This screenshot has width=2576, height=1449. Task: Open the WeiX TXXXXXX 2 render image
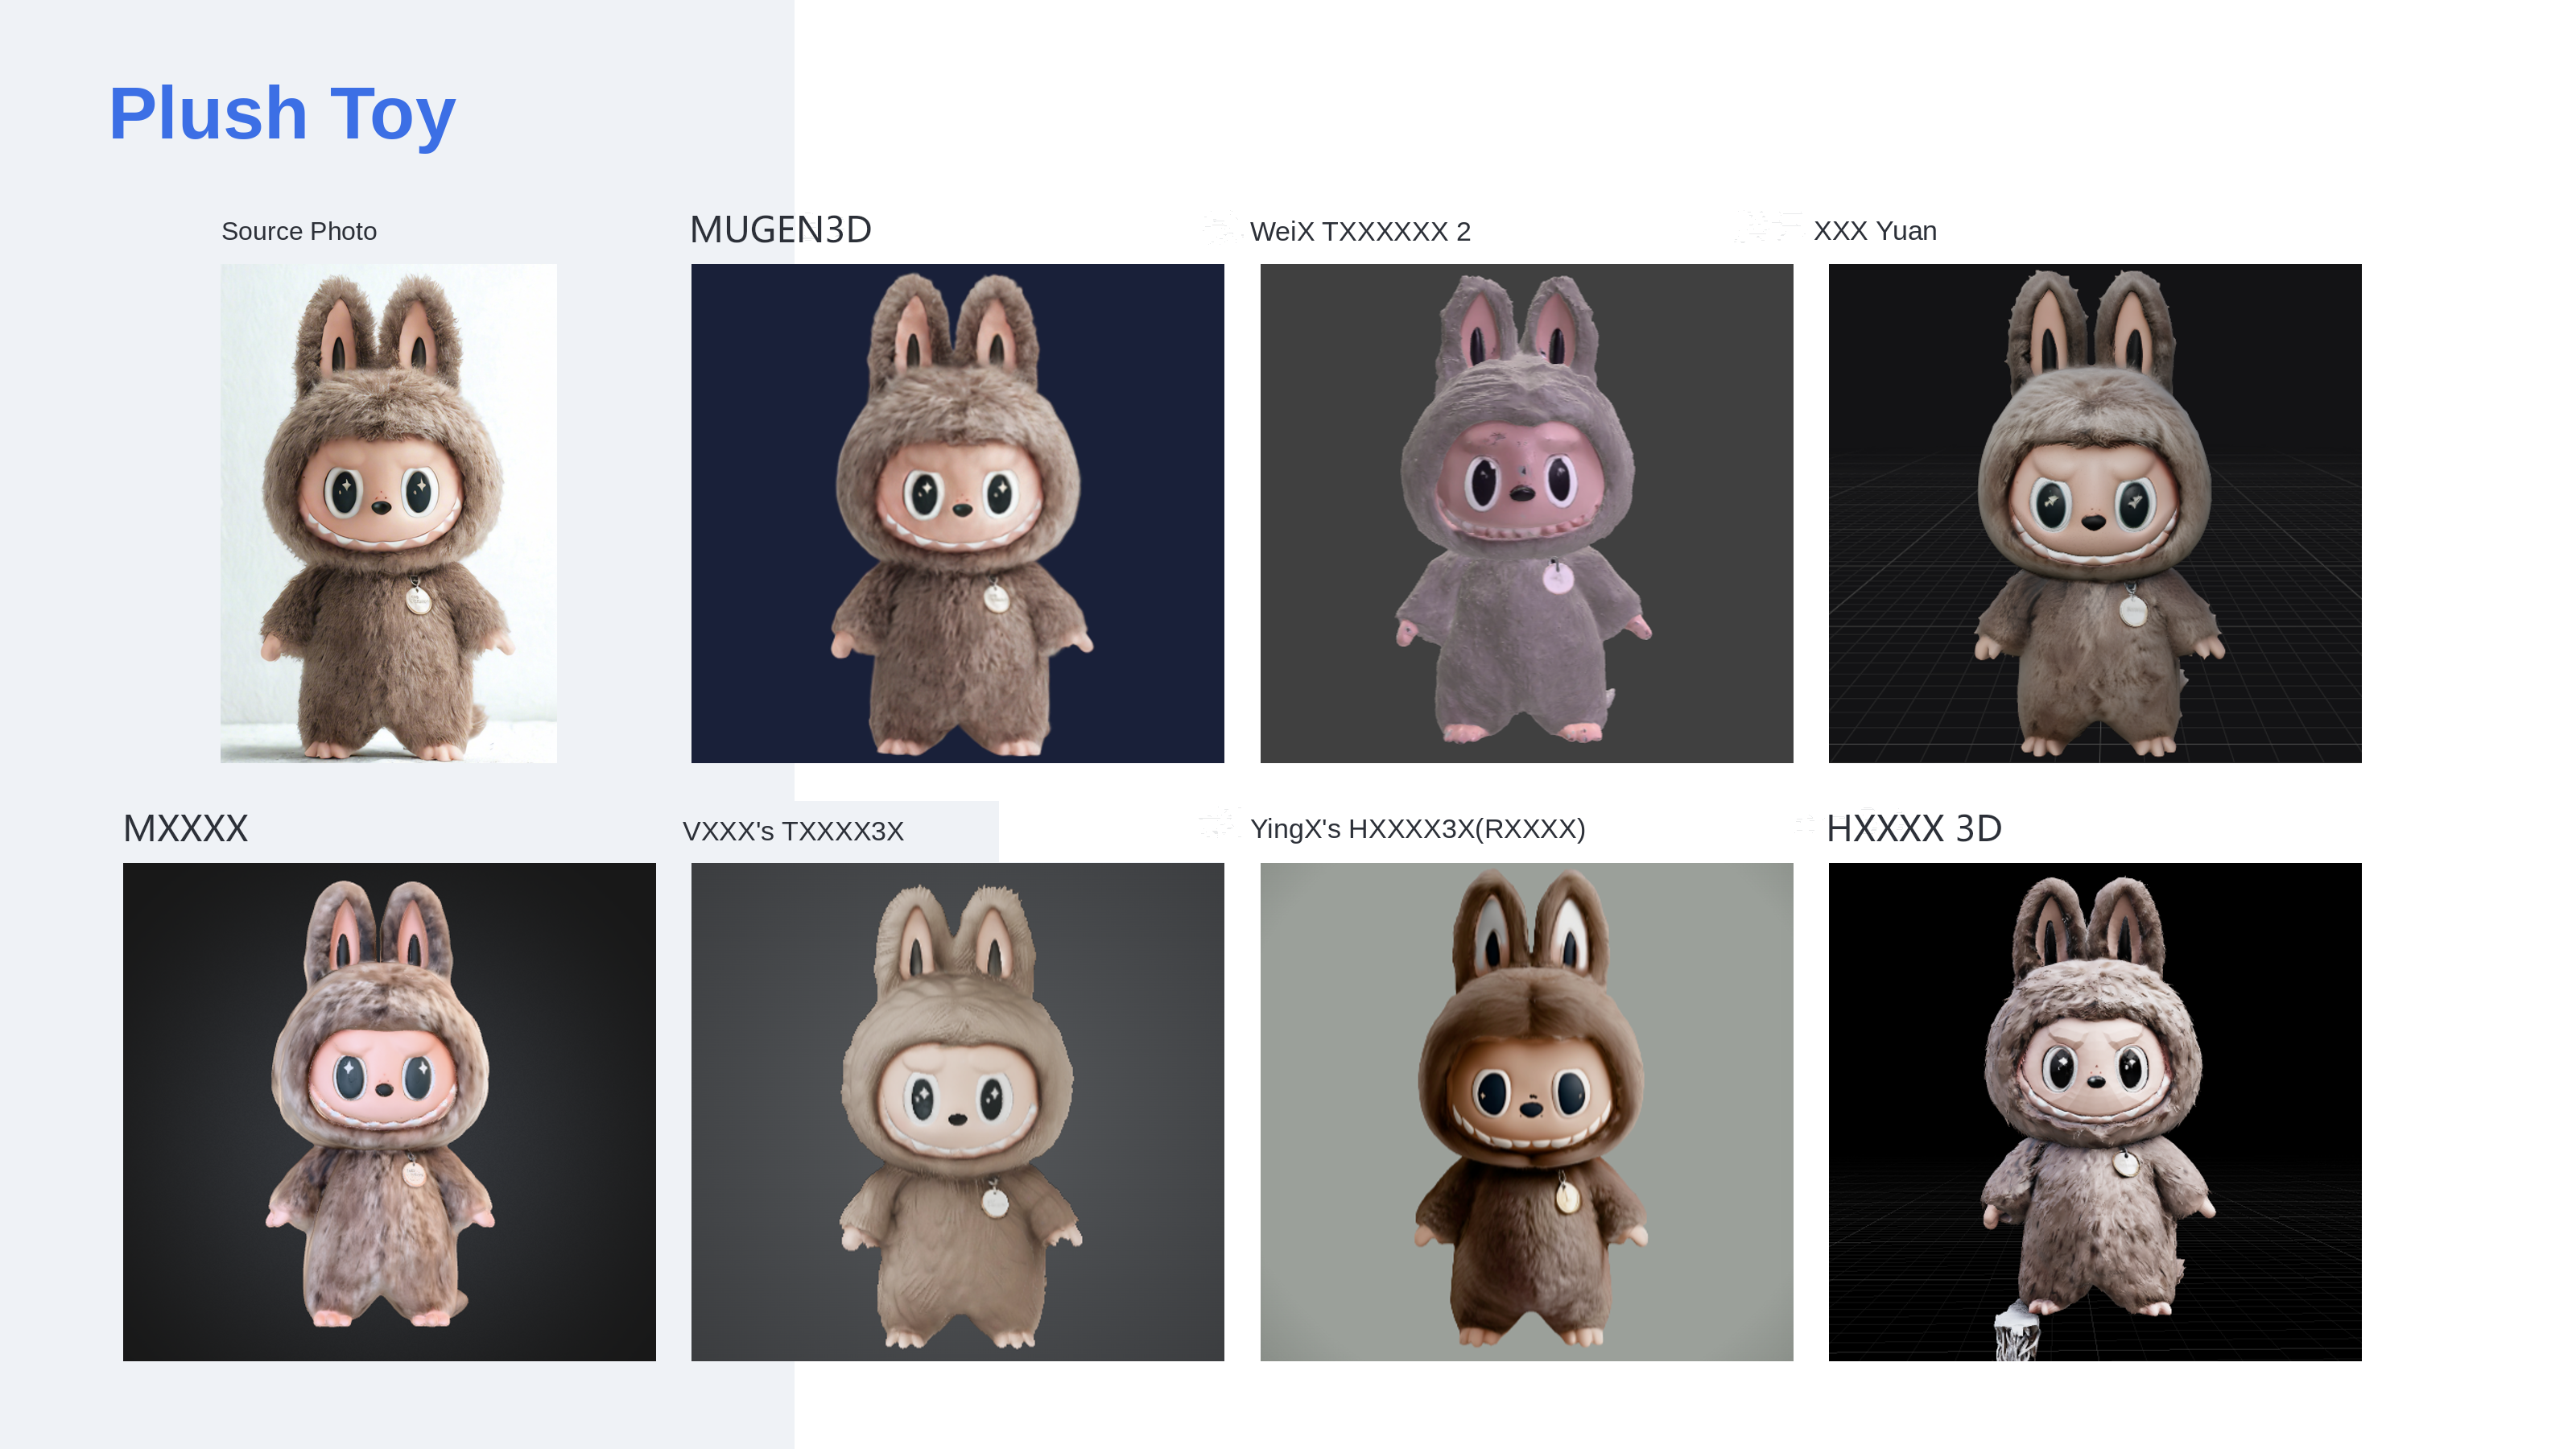pos(1526,513)
